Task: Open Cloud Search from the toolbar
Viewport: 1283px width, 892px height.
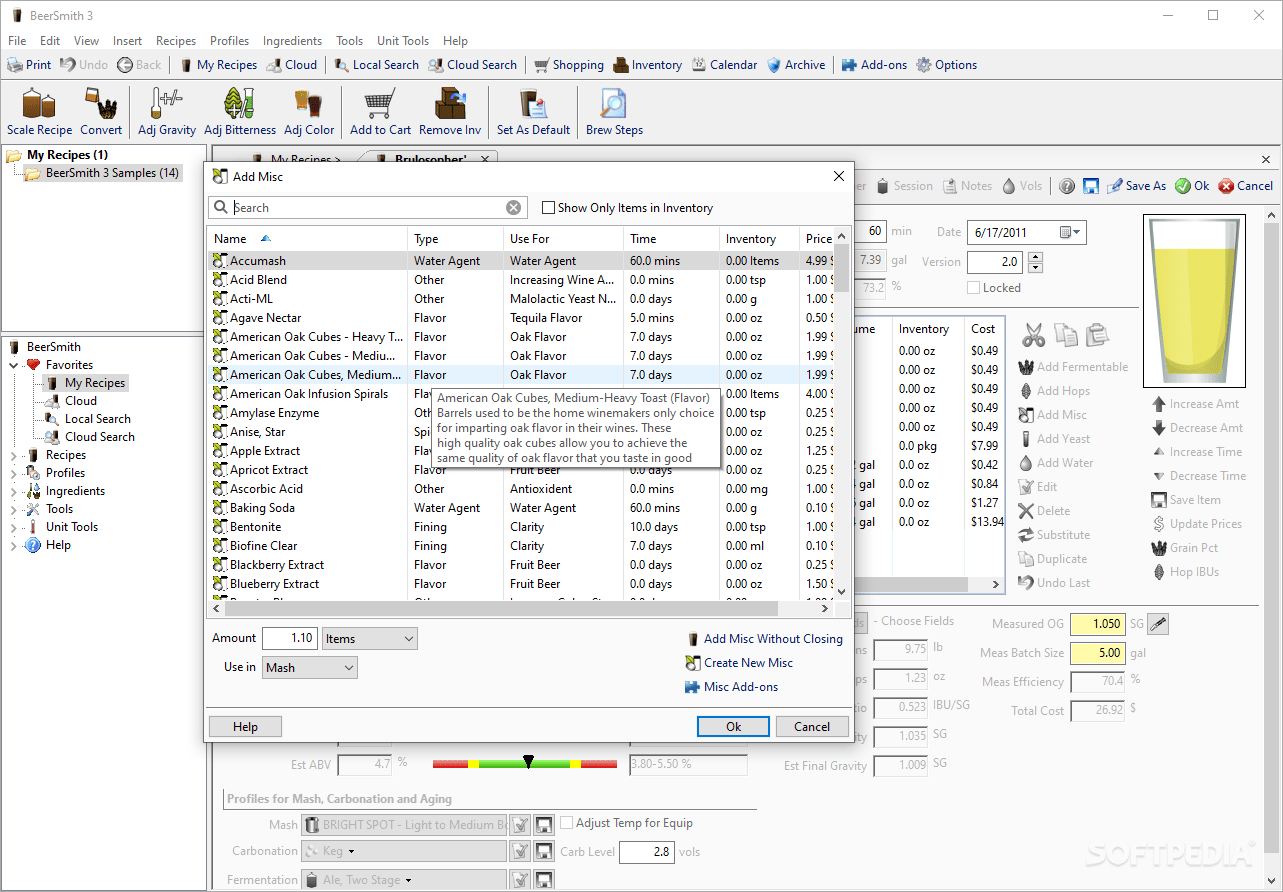Action: [x=473, y=65]
